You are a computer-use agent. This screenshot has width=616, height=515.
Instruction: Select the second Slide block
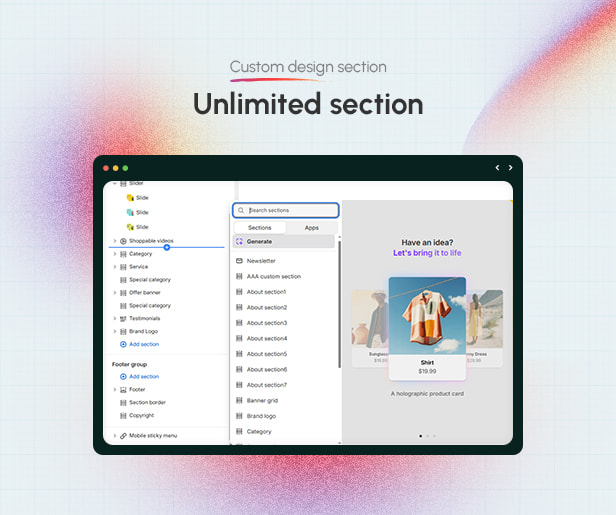142,212
